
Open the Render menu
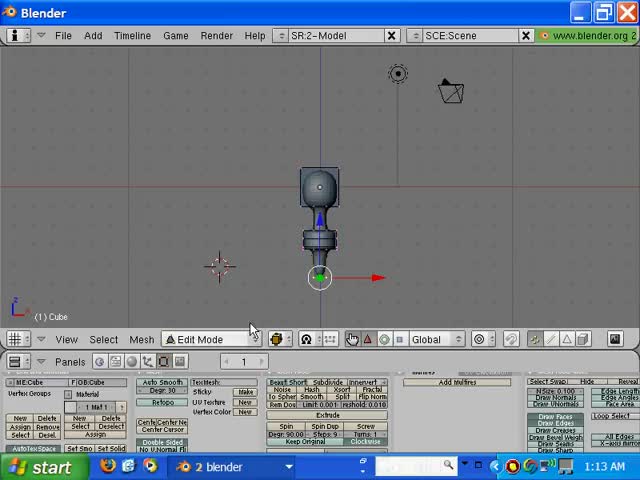tap(216, 36)
